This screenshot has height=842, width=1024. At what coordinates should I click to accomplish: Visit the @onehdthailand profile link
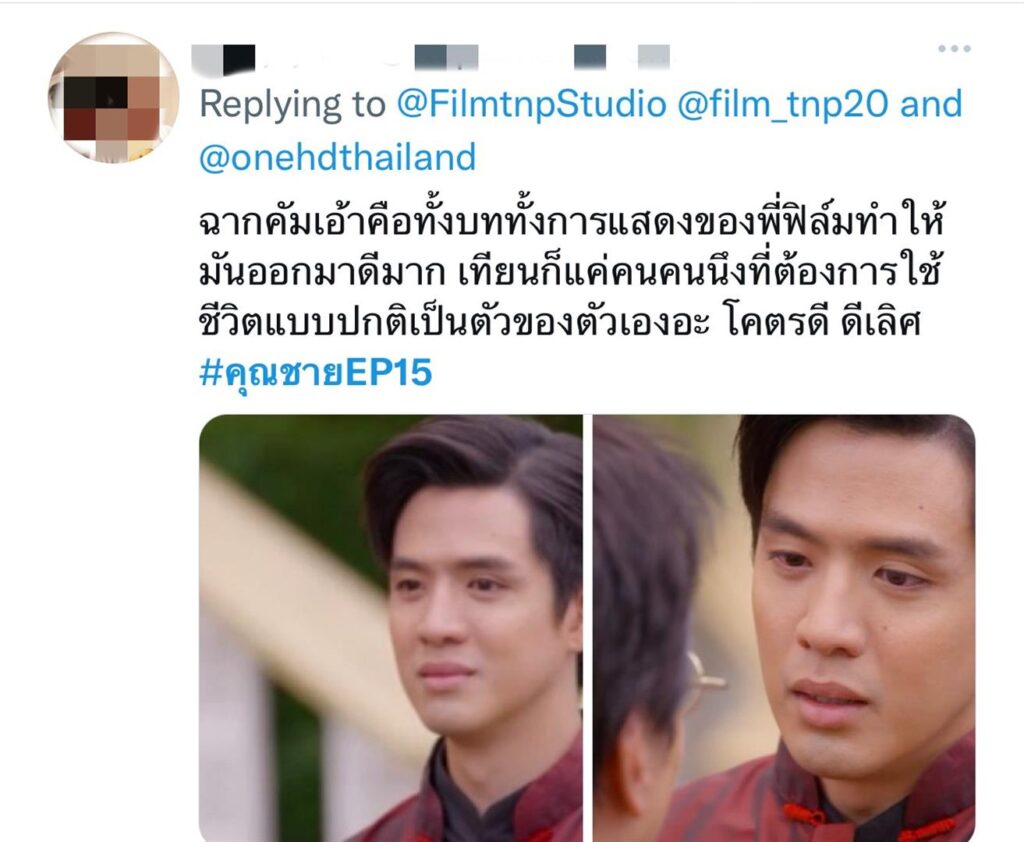338,157
